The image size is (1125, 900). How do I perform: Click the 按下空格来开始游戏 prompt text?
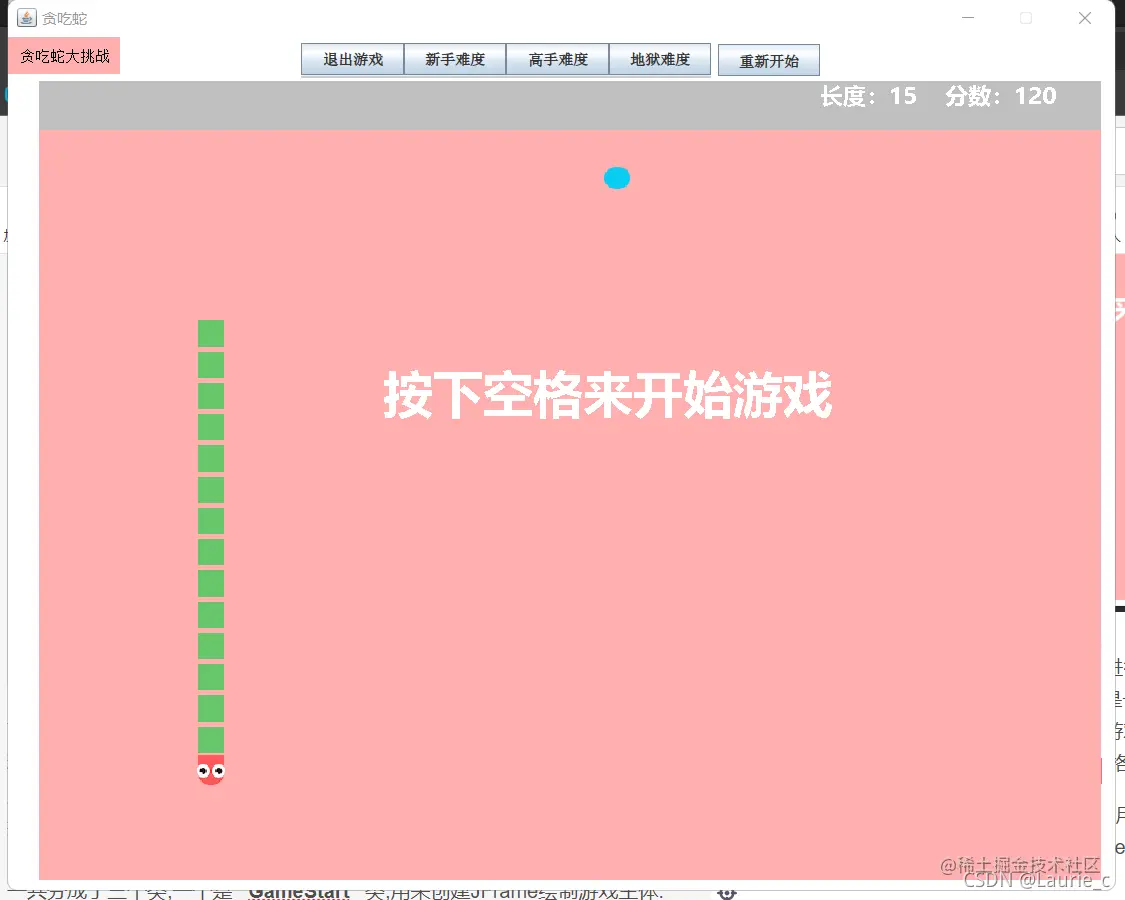[x=606, y=396]
